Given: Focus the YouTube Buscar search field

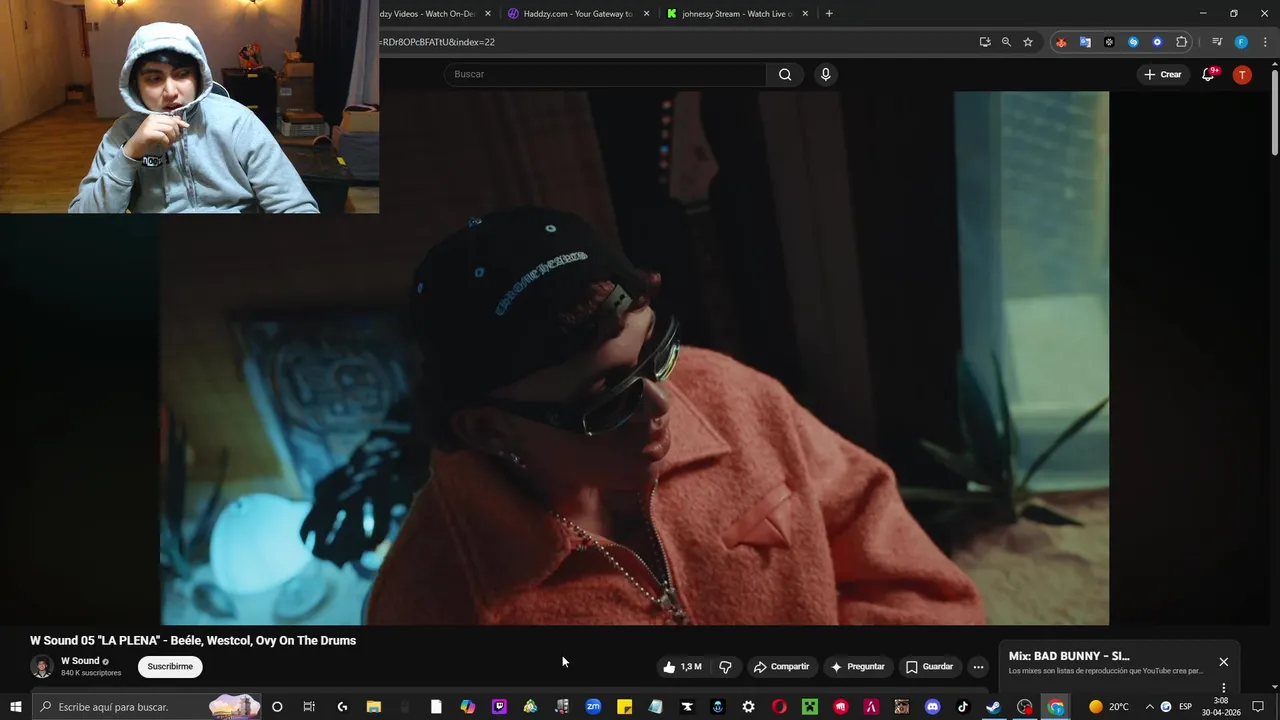Looking at the screenshot, I should point(605,74).
